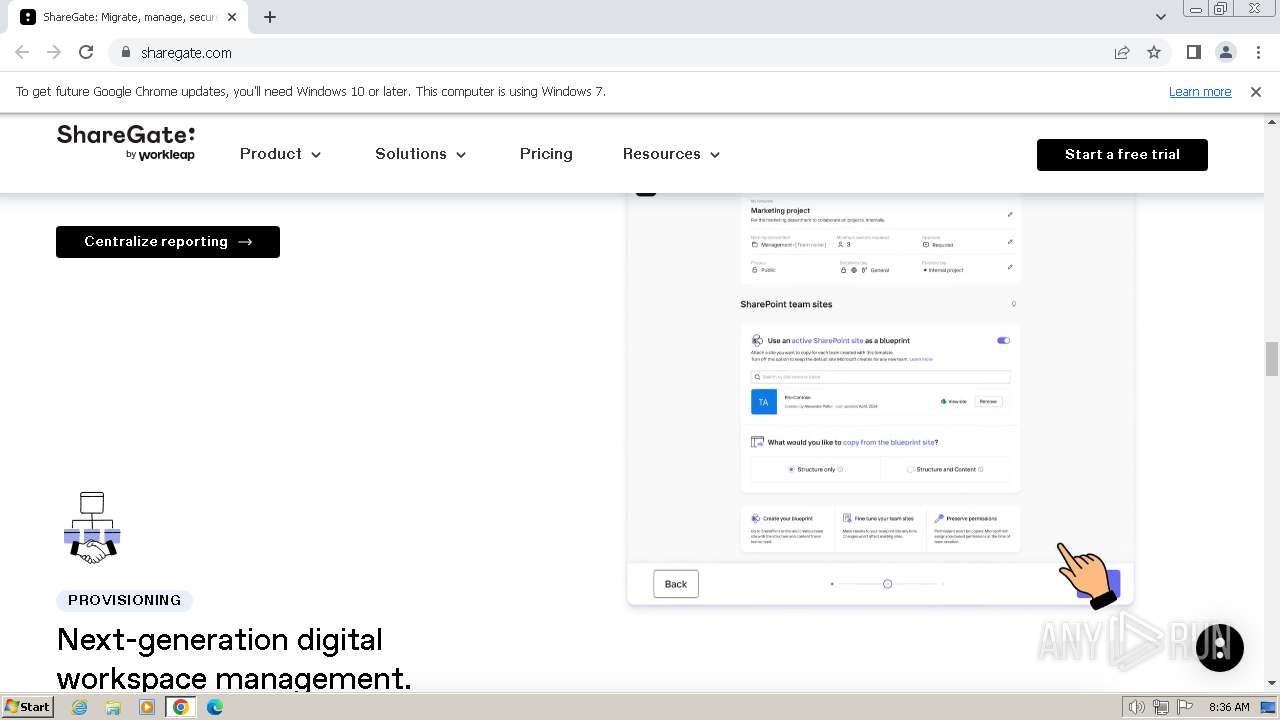Click the Back button in the demo

676,584
